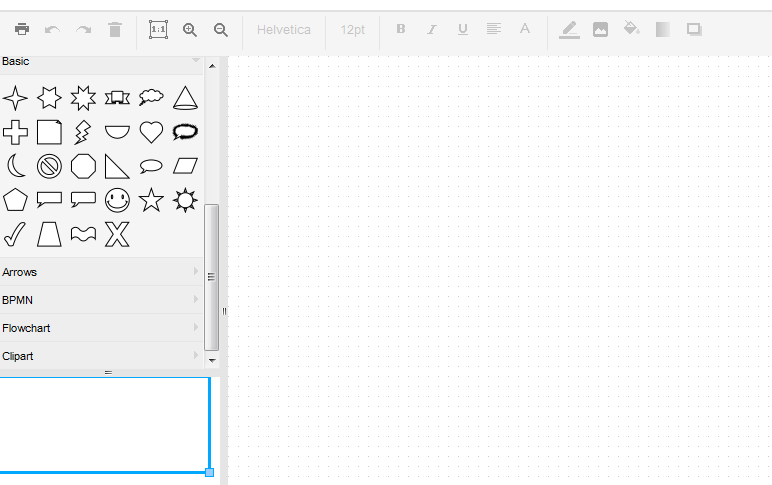Click the sidebar scrollbar down arrow
Viewport: 772px width, 485px height.
[x=212, y=360]
